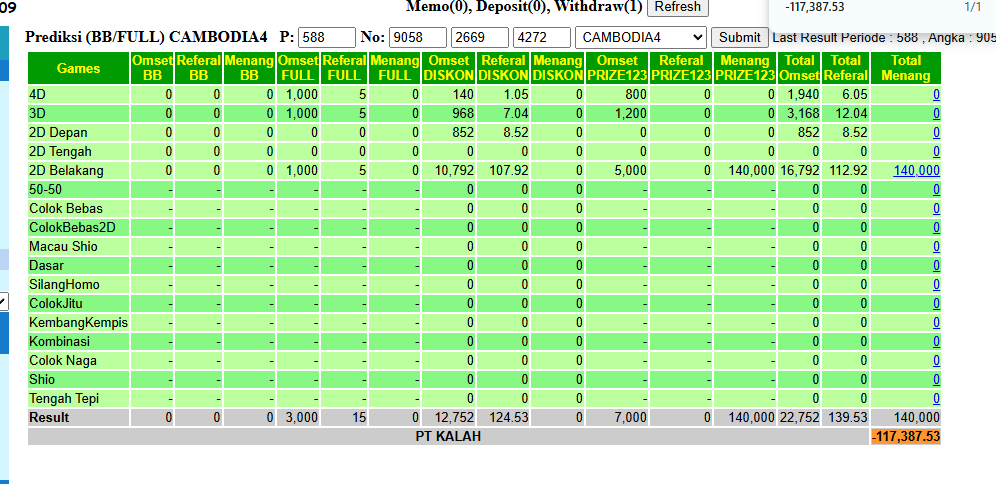This screenshot has width=996, height=484.
Task: Click the Tengah Tepi Total Menang link
Action: pos(936,399)
